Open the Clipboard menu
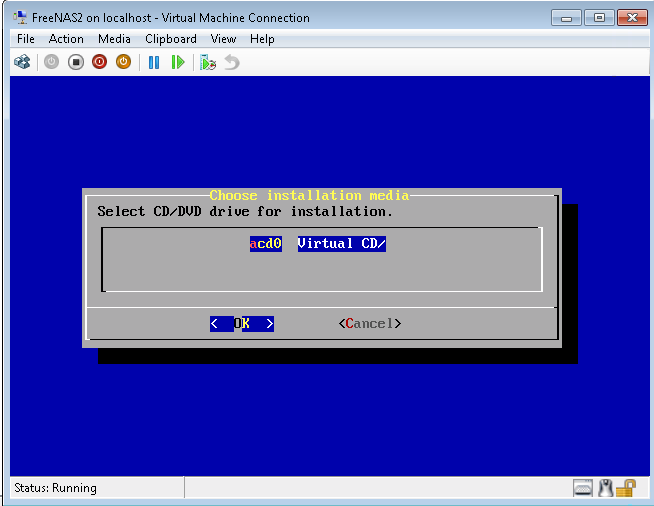 click(x=171, y=39)
